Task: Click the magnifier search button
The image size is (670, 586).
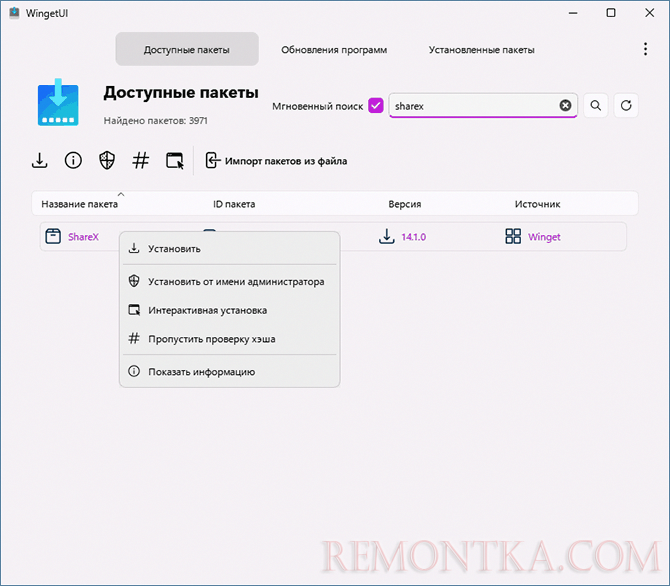Action: (x=596, y=106)
